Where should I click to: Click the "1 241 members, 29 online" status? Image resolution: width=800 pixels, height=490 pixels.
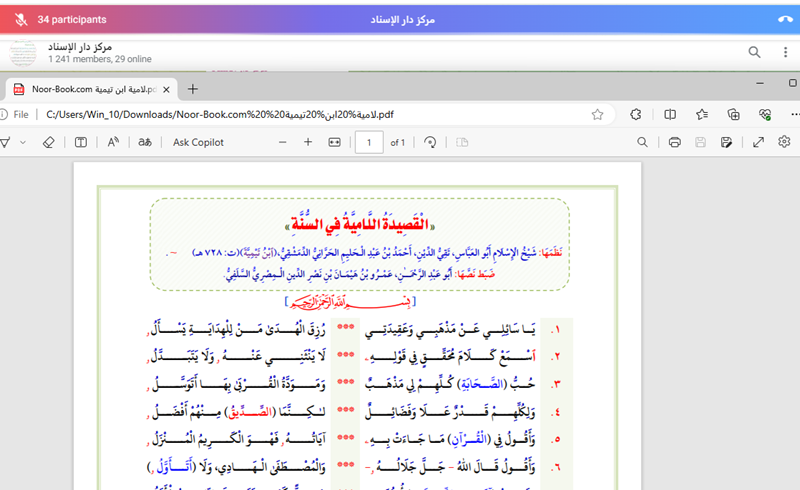click(100, 59)
